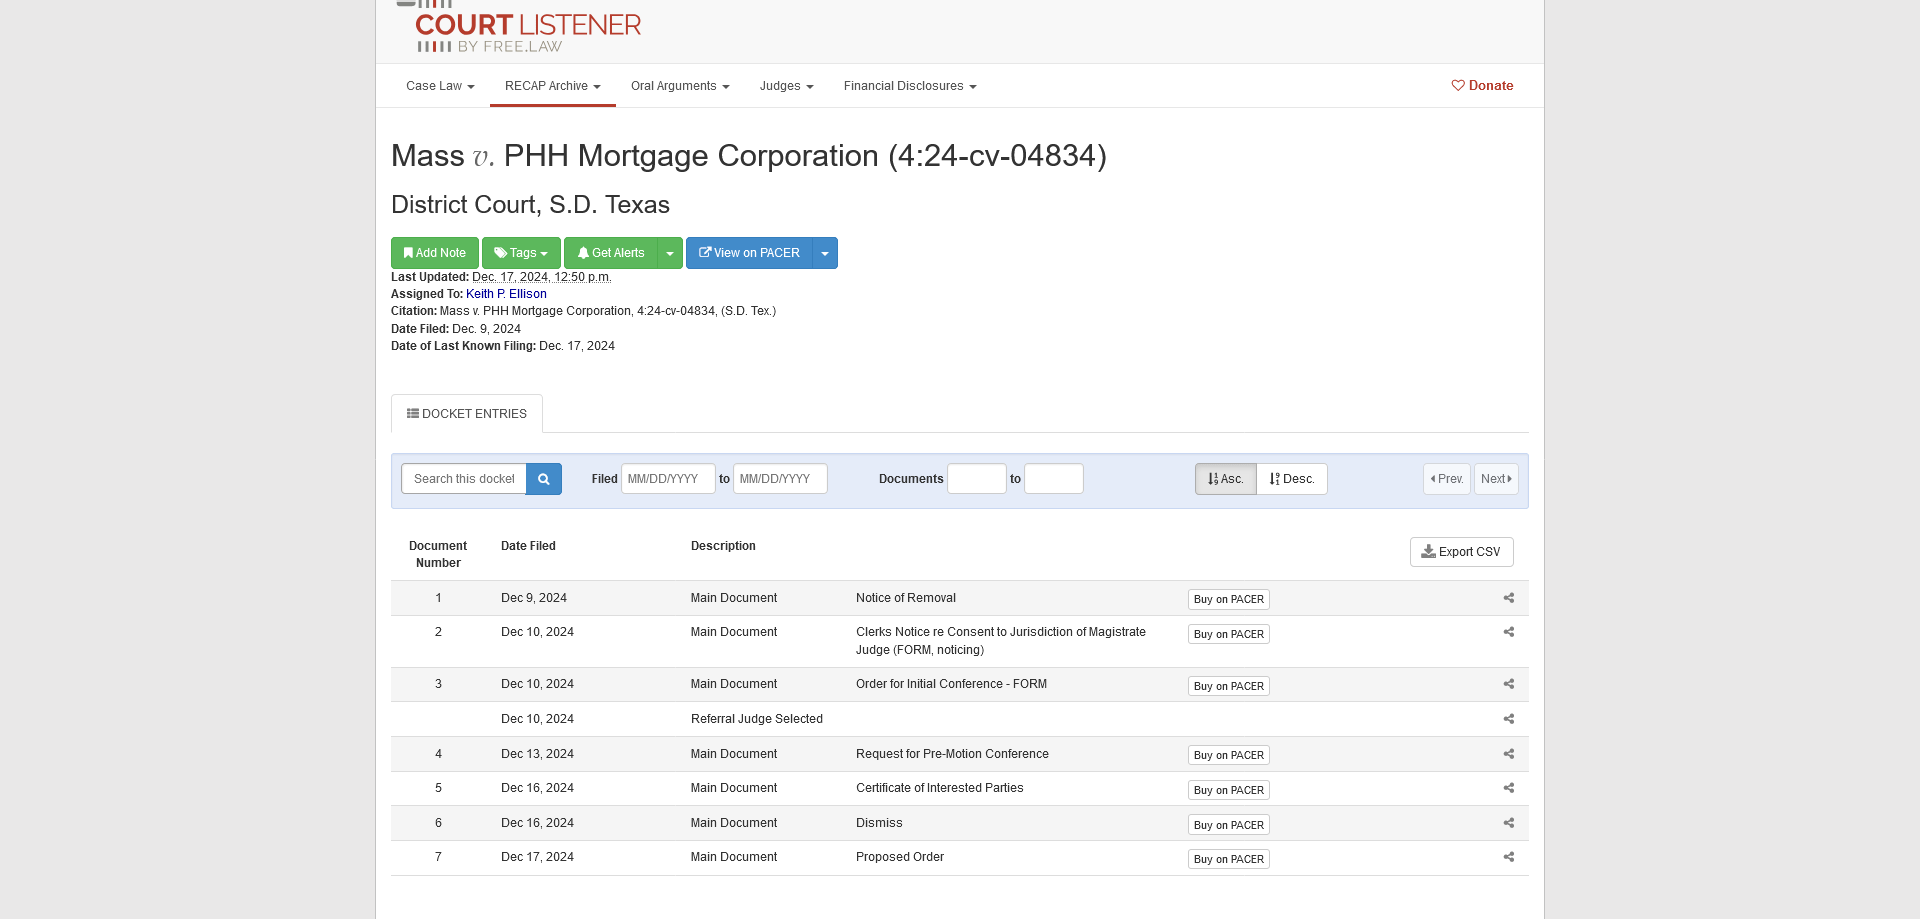Buy Dismiss document on PACER
This screenshot has height=919, width=1920.
click(1229, 825)
